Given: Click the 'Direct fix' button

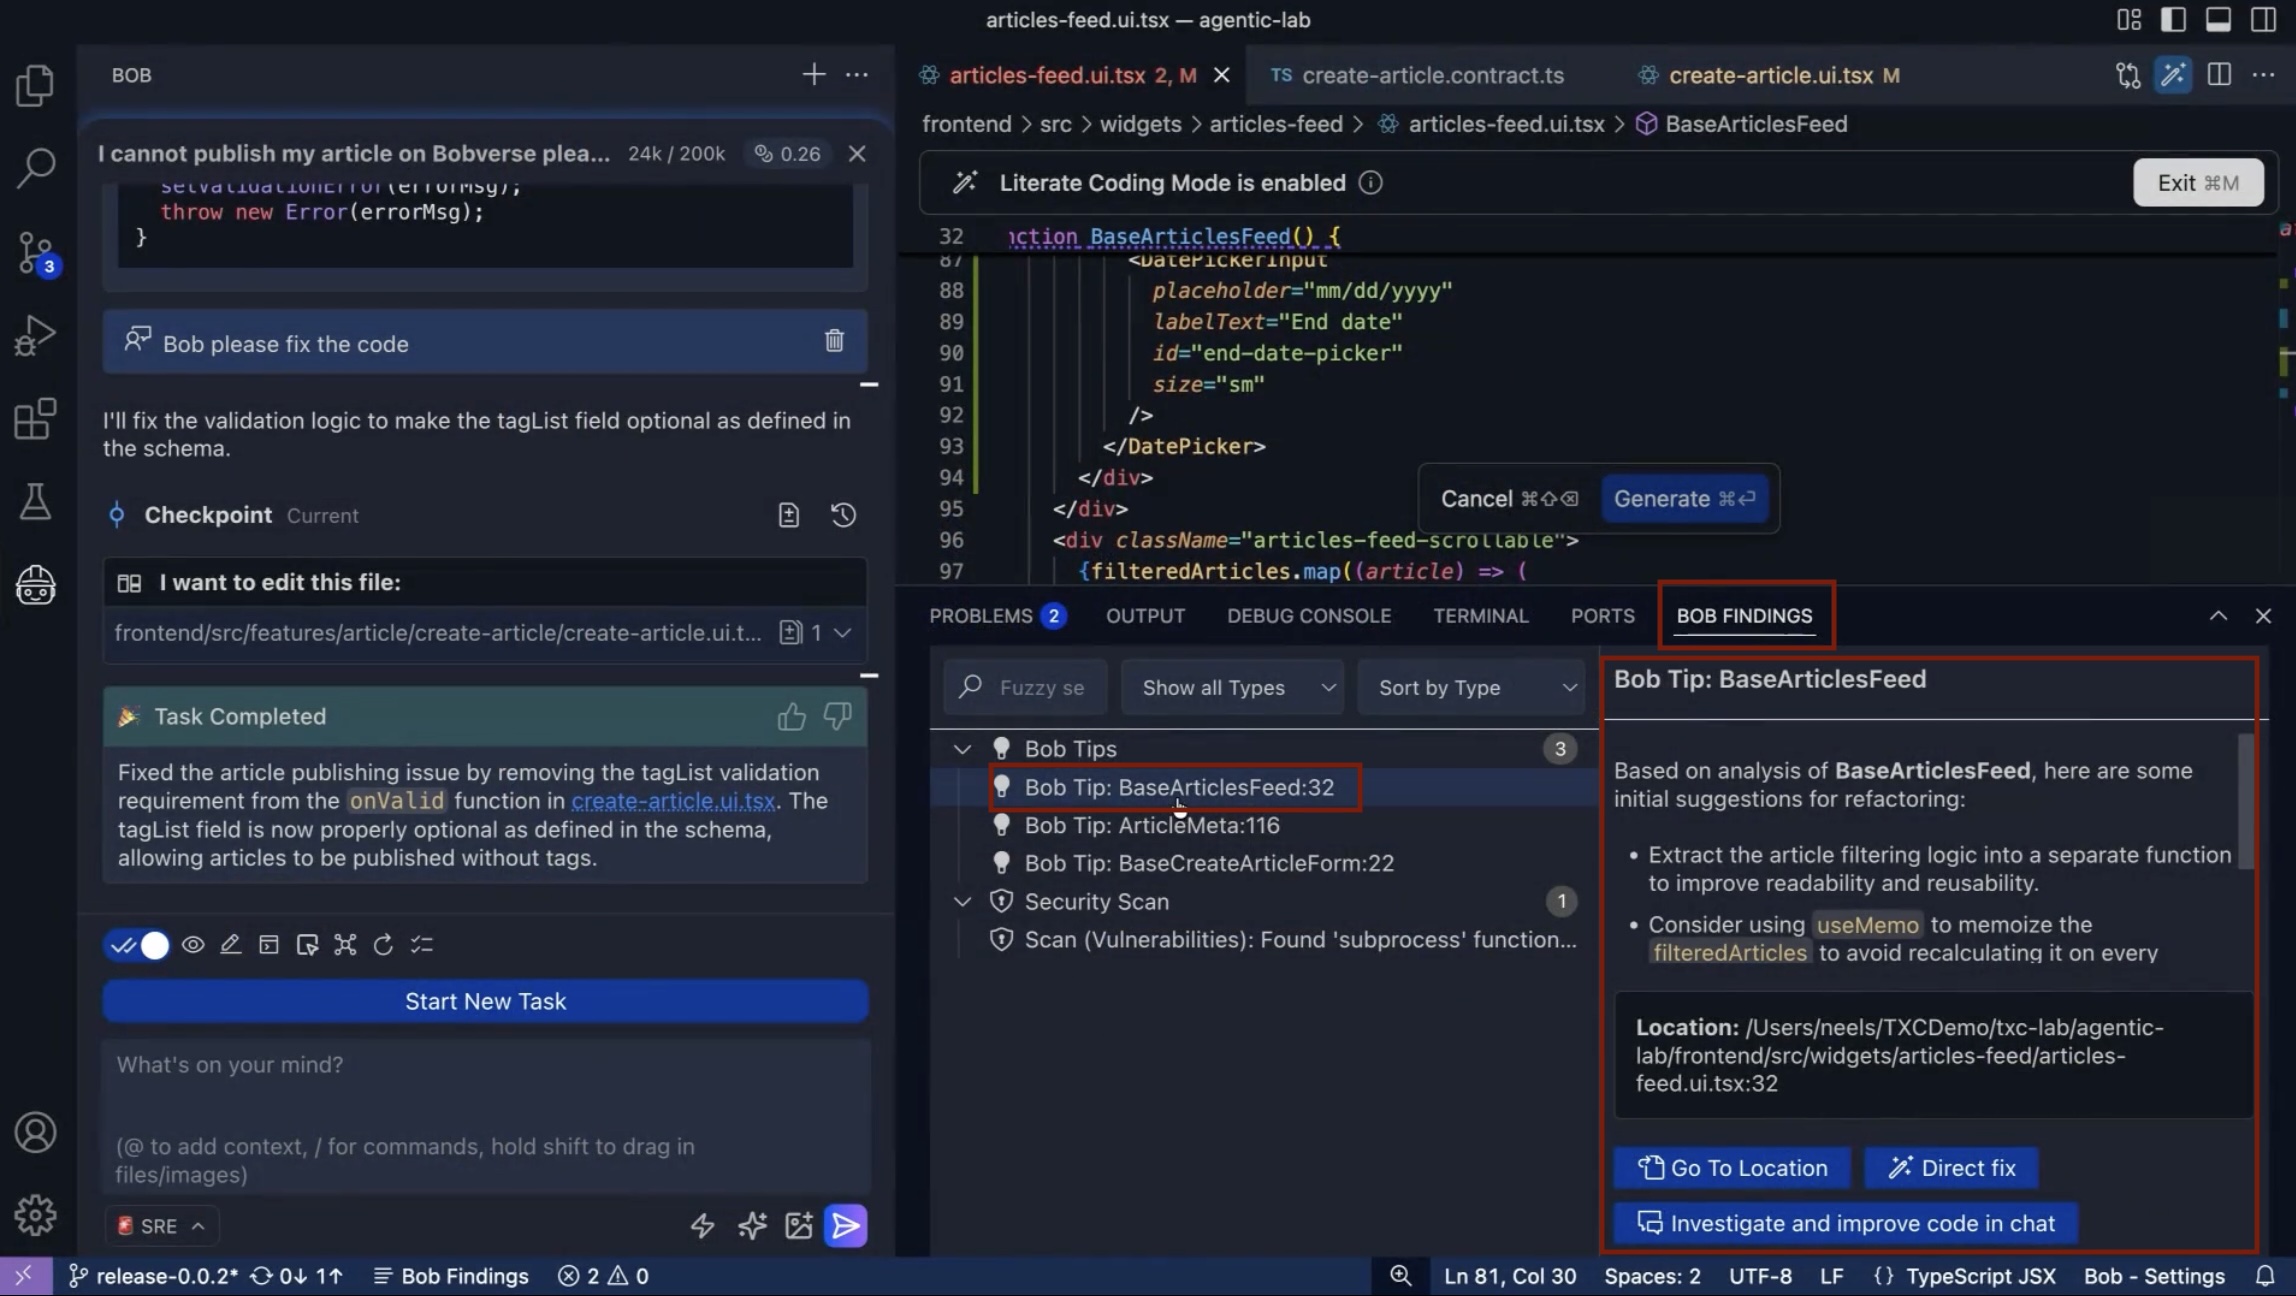Looking at the screenshot, I should [1950, 1168].
